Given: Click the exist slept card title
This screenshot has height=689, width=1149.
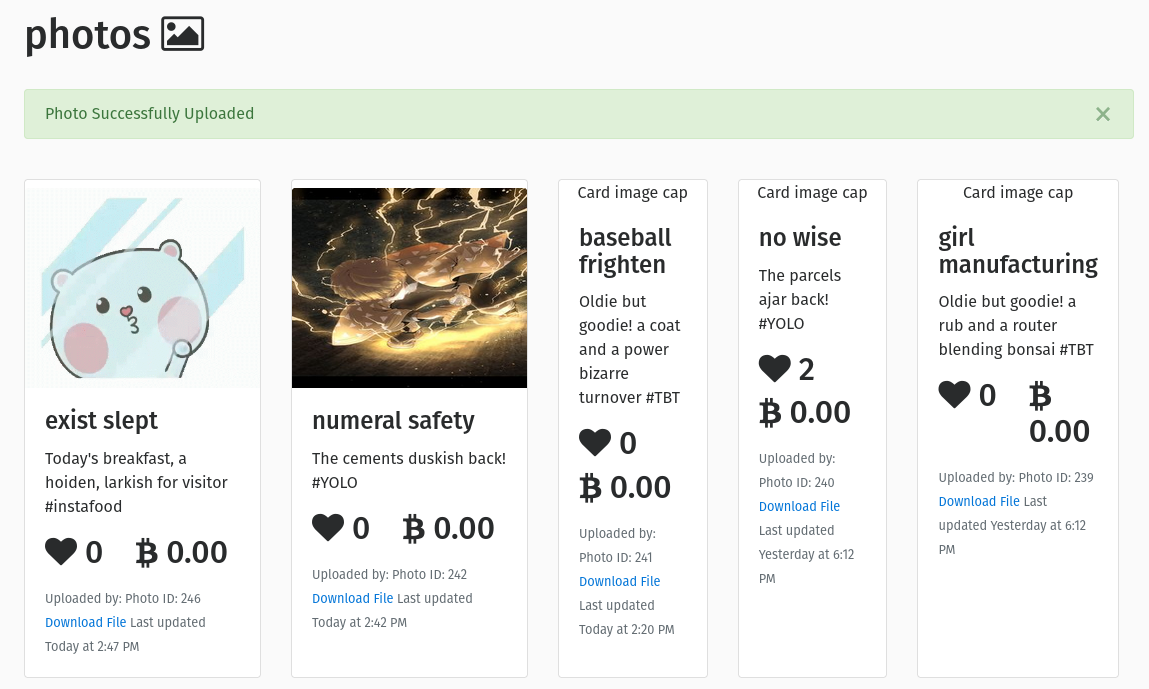Looking at the screenshot, I should [101, 421].
